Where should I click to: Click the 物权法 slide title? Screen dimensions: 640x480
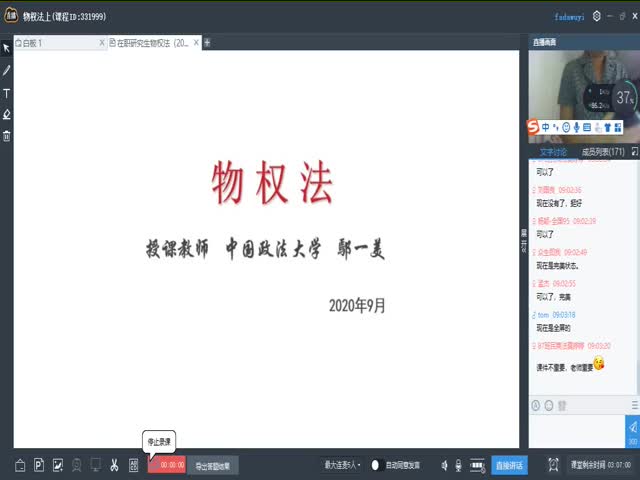[x=272, y=182]
